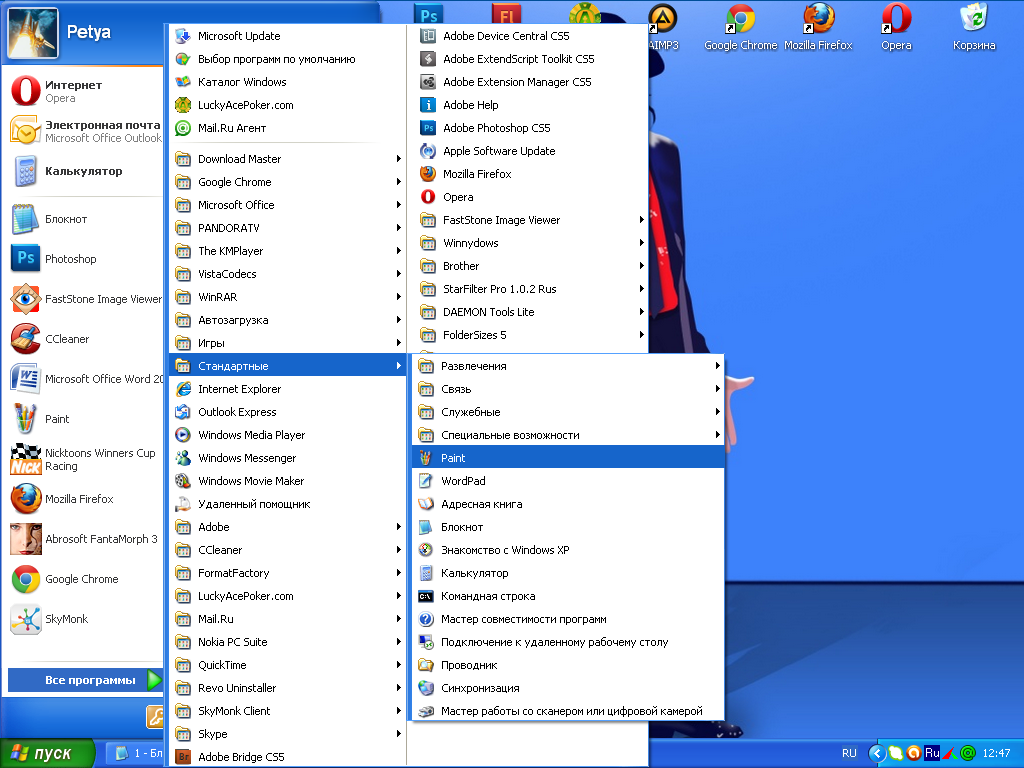Click the Nicktoons Winners Cup Racing icon

25,460
